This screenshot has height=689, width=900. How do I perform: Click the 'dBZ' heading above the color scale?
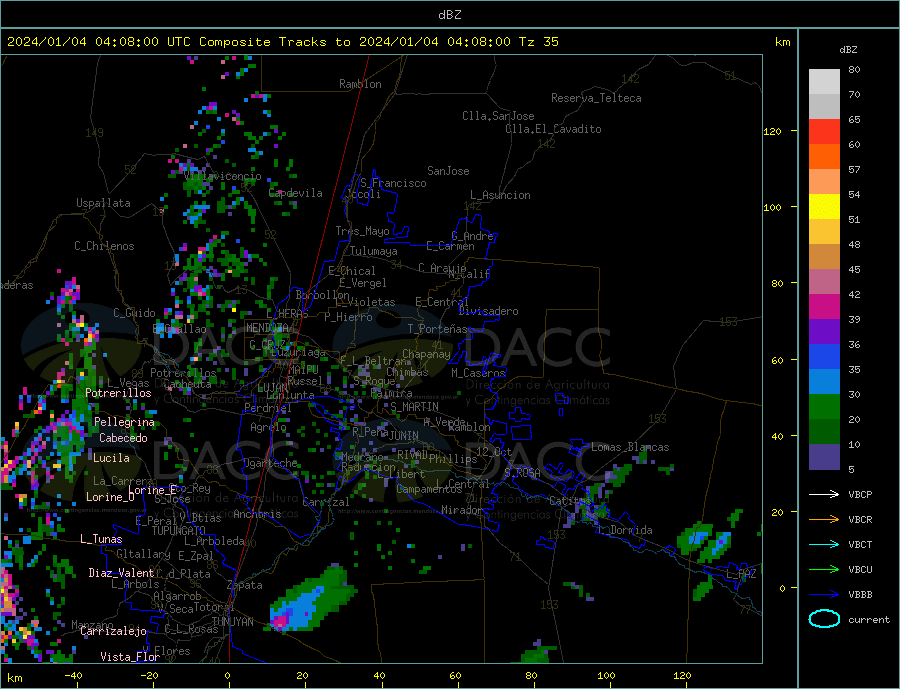click(x=848, y=50)
